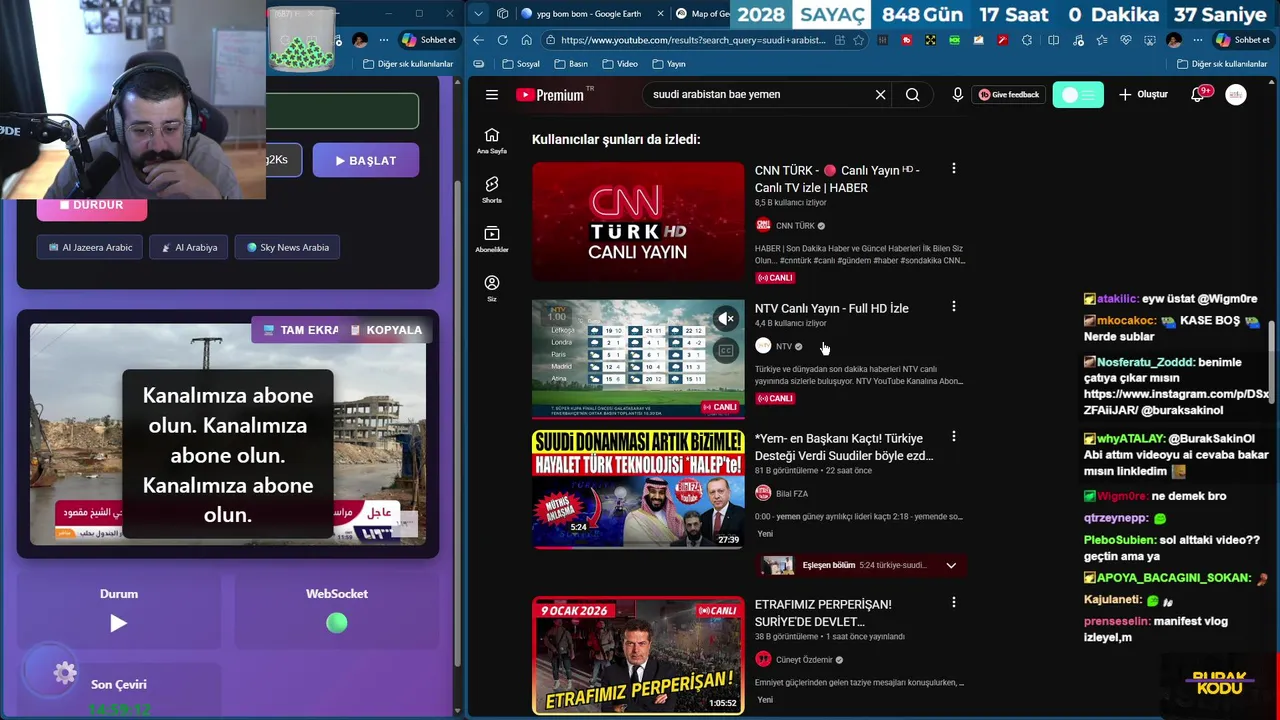Play the CNN TÜRK Canlı Yayın thumbnail
The width and height of the screenshot is (1280, 720).
pyautogui.click(x=638, y=222)
